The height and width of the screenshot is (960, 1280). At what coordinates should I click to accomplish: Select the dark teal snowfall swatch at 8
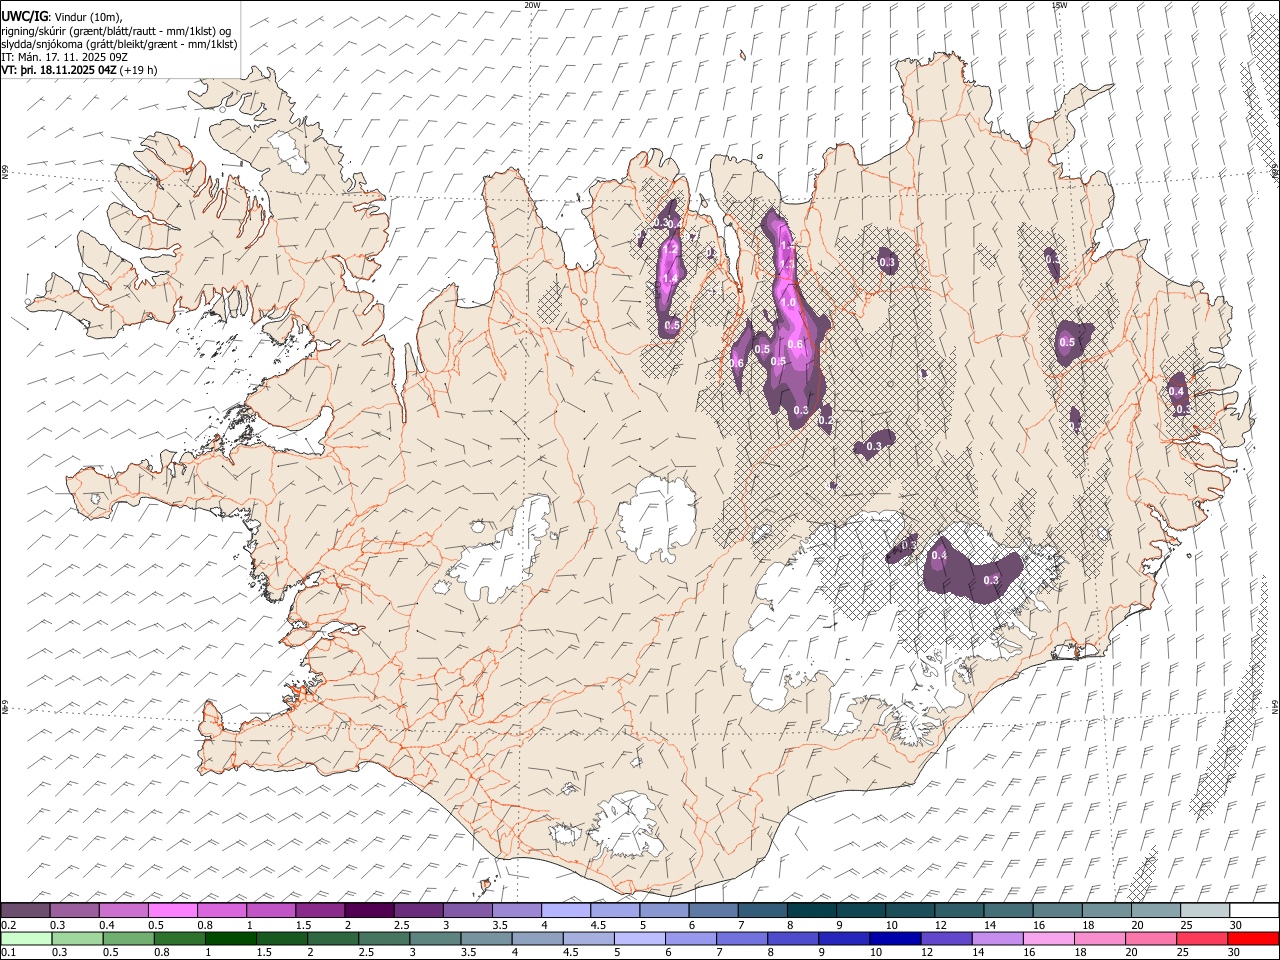(810, 910)
